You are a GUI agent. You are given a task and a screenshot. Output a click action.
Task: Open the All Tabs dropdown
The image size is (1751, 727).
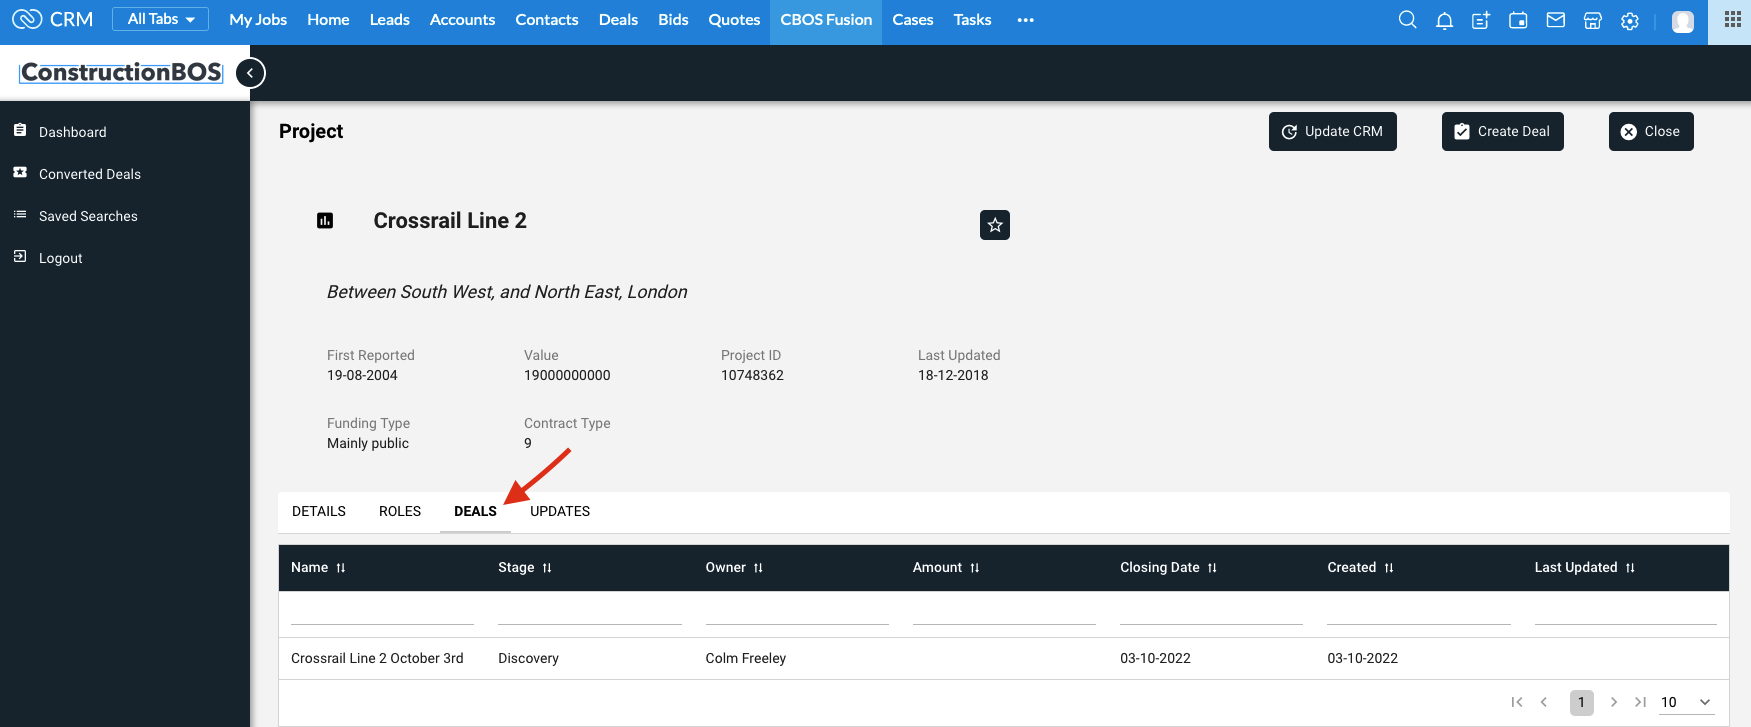160,19
